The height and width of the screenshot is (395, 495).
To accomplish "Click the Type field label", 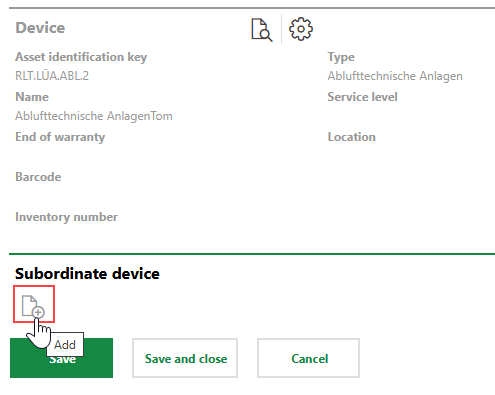I will point(341,57).
